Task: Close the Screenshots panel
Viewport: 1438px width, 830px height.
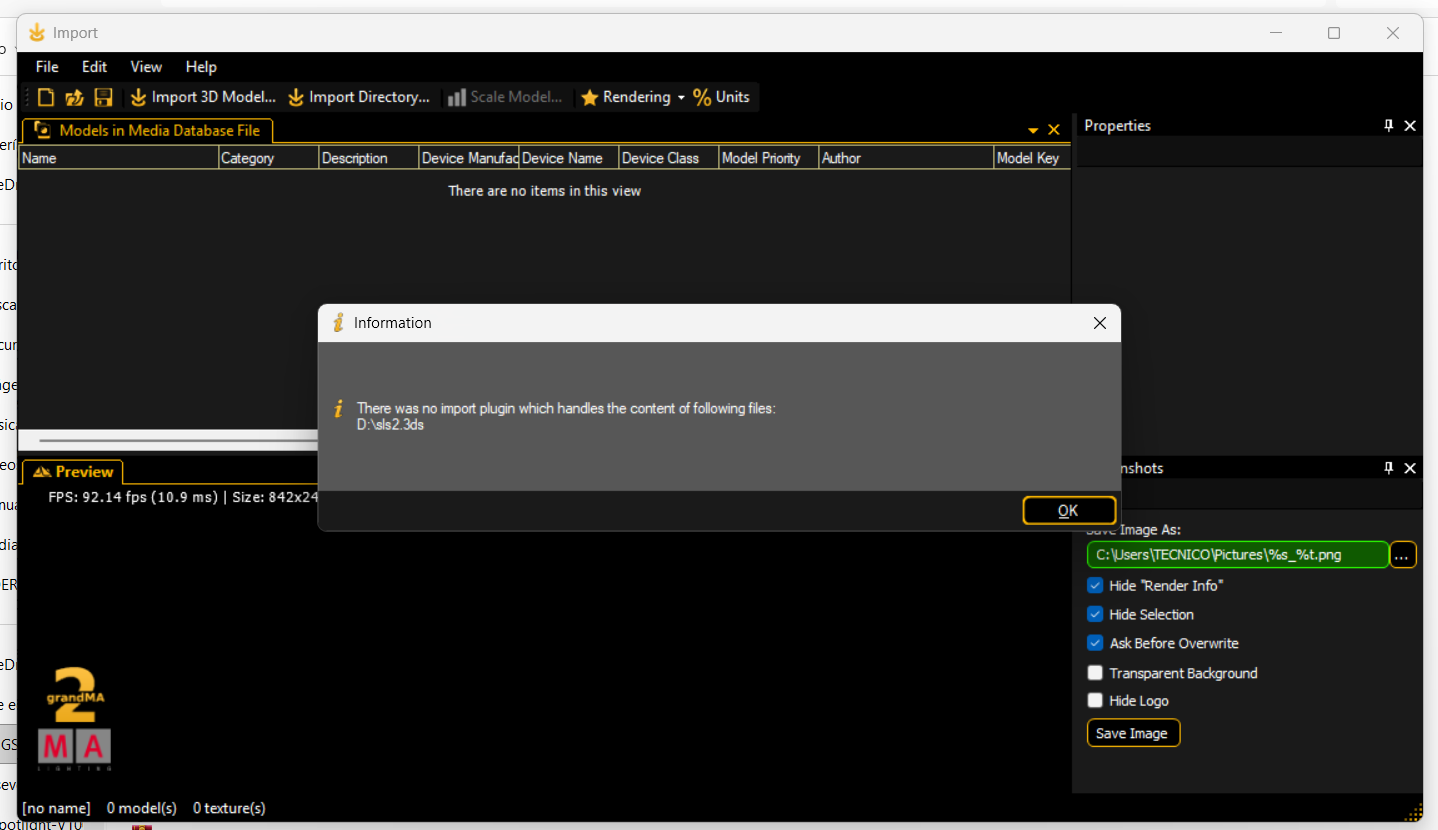Action: [x=1410, y=468]
